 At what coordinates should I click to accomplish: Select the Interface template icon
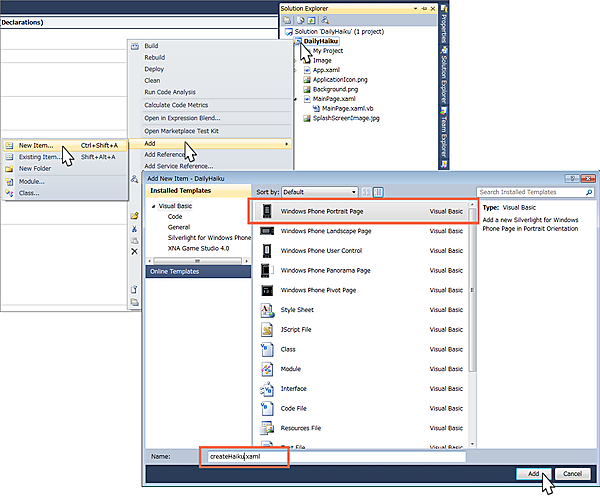267,388
